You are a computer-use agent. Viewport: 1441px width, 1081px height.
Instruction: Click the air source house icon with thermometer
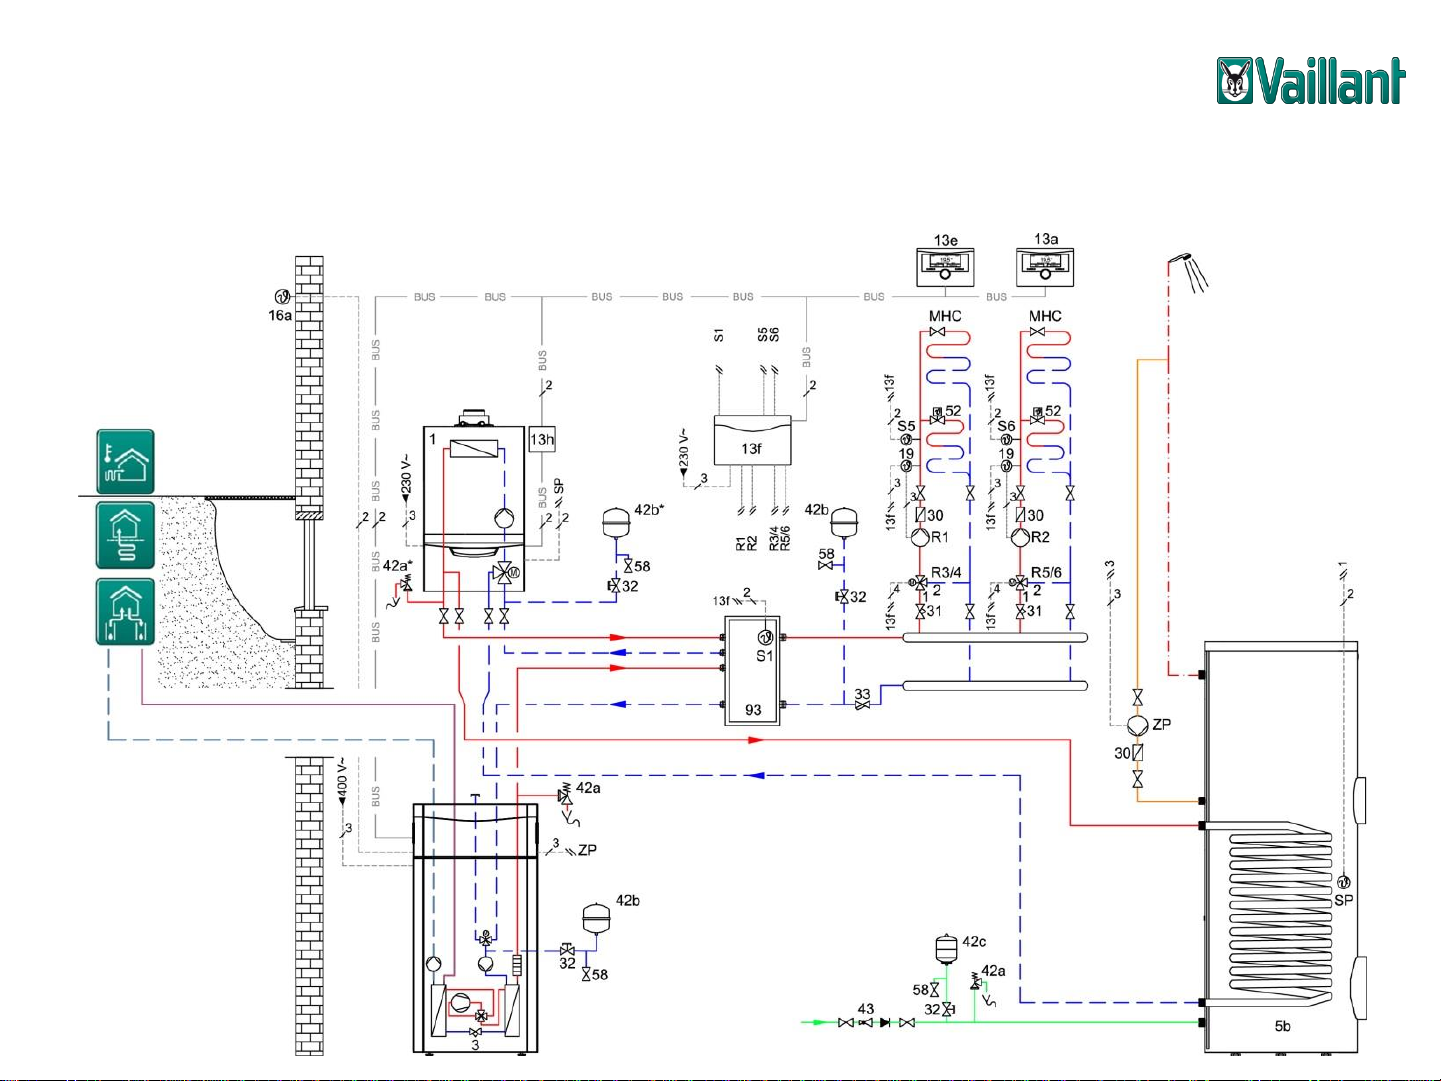125,462
